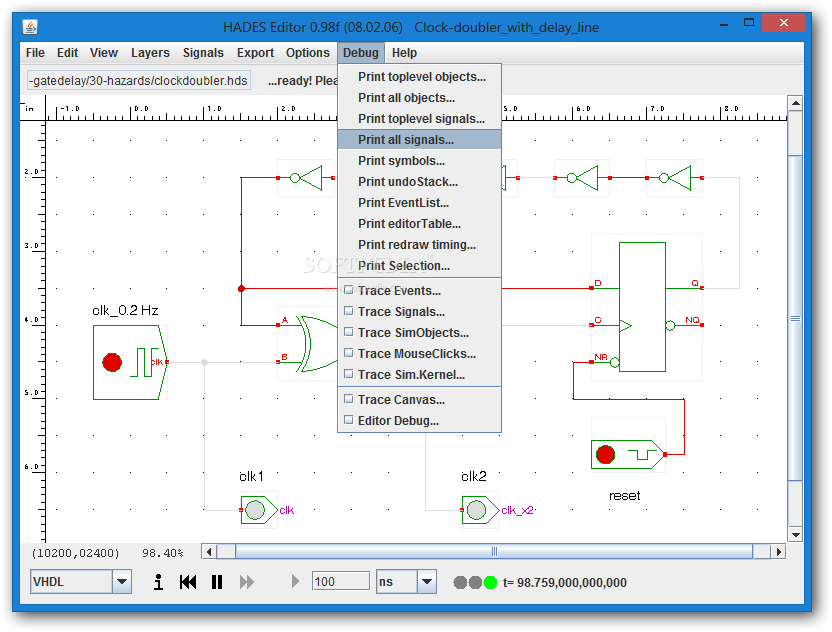Open the ns time unit dropdown

[427, 582]
